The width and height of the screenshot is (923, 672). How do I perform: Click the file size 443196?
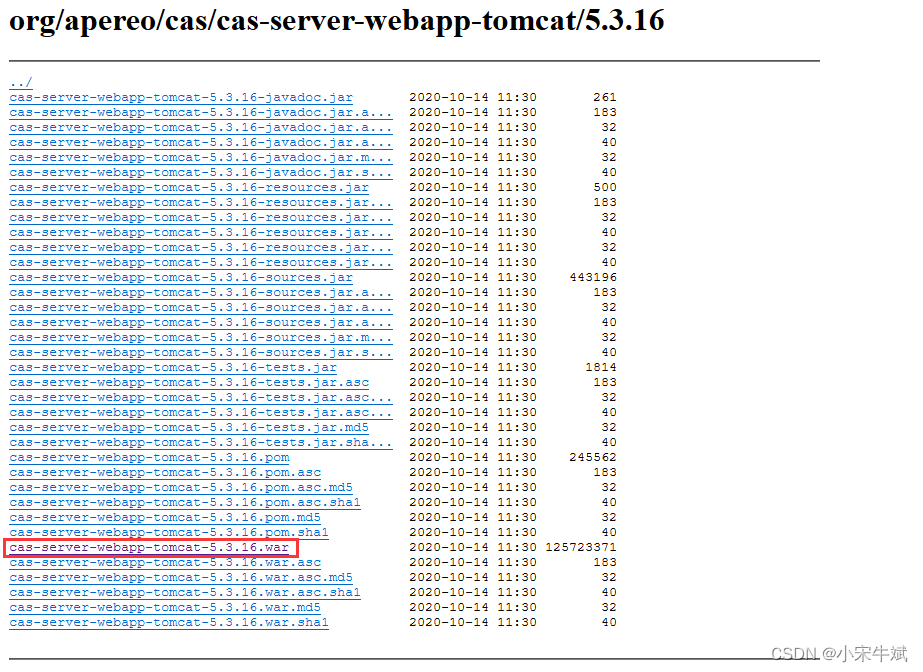pyautogui.click(x=593, y=277)
